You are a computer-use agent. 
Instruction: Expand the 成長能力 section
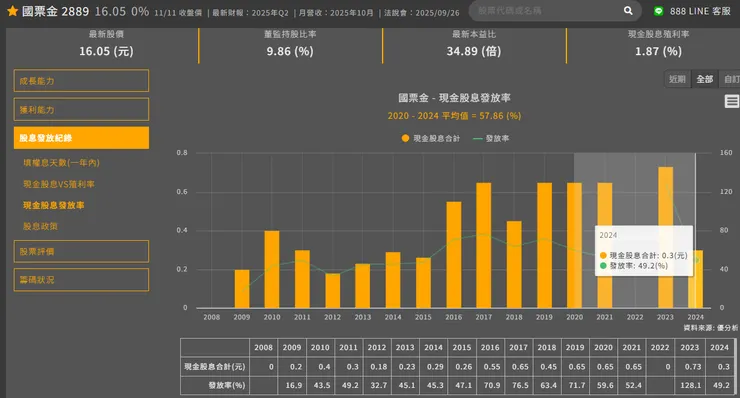pos(81,81)
